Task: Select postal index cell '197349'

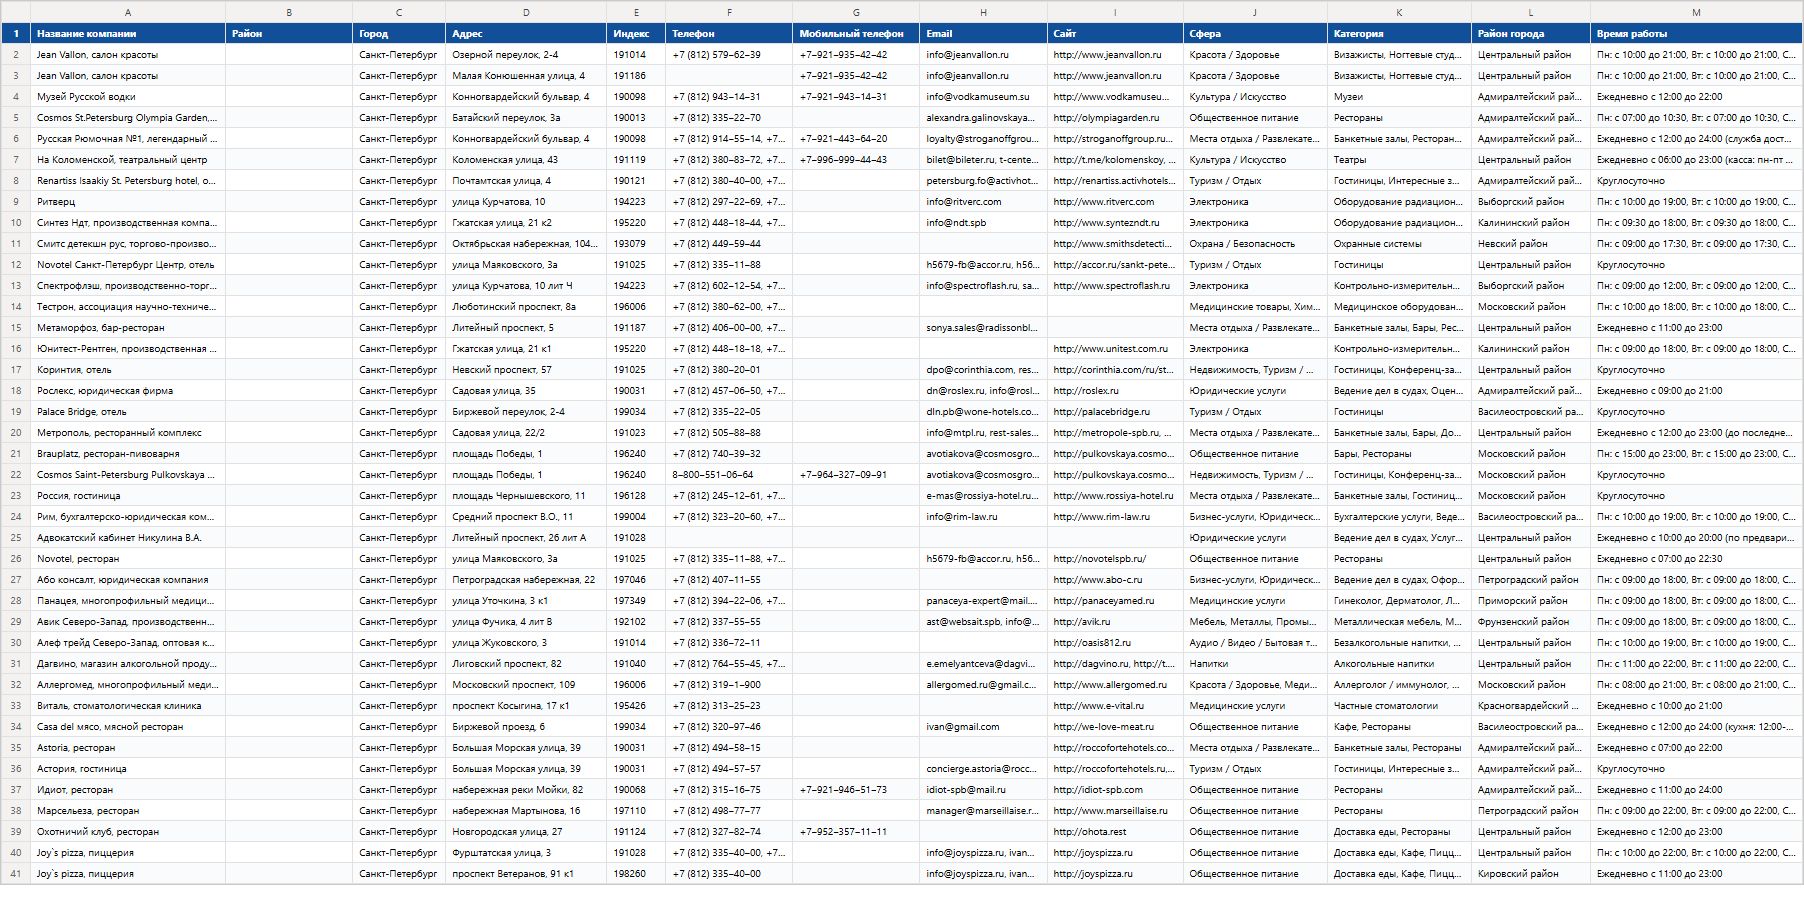Action: 636,601
